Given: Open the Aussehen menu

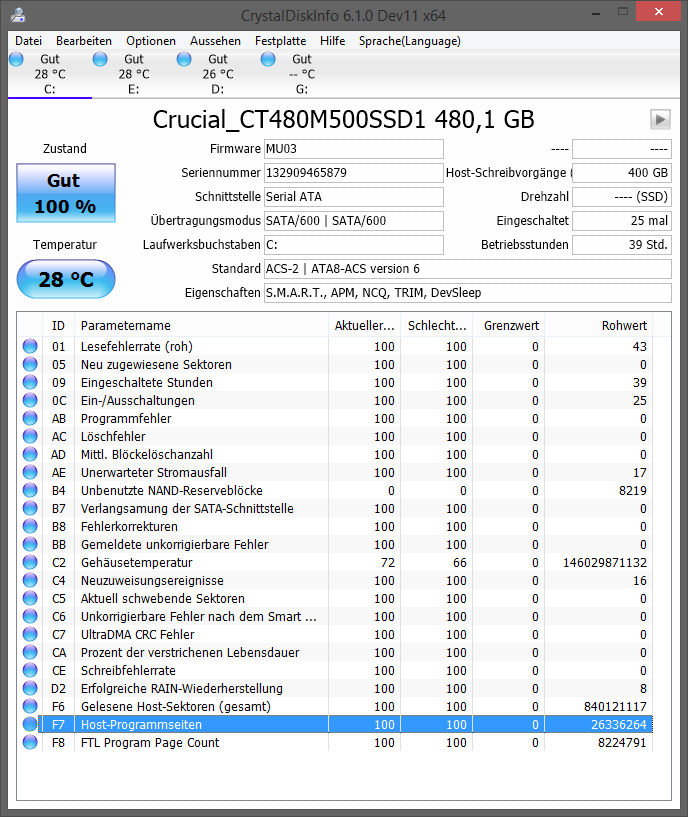Looking at the screenshot, I should (x=215, y=41).
